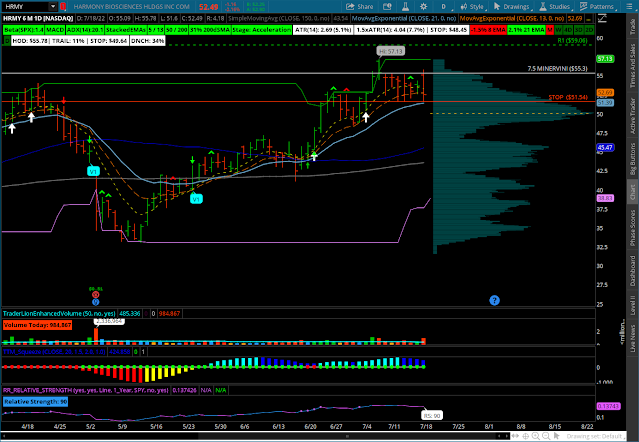Click the red alert icon beside the symbol box
Viewport: 639px width, 442px height.
point(63,7)
